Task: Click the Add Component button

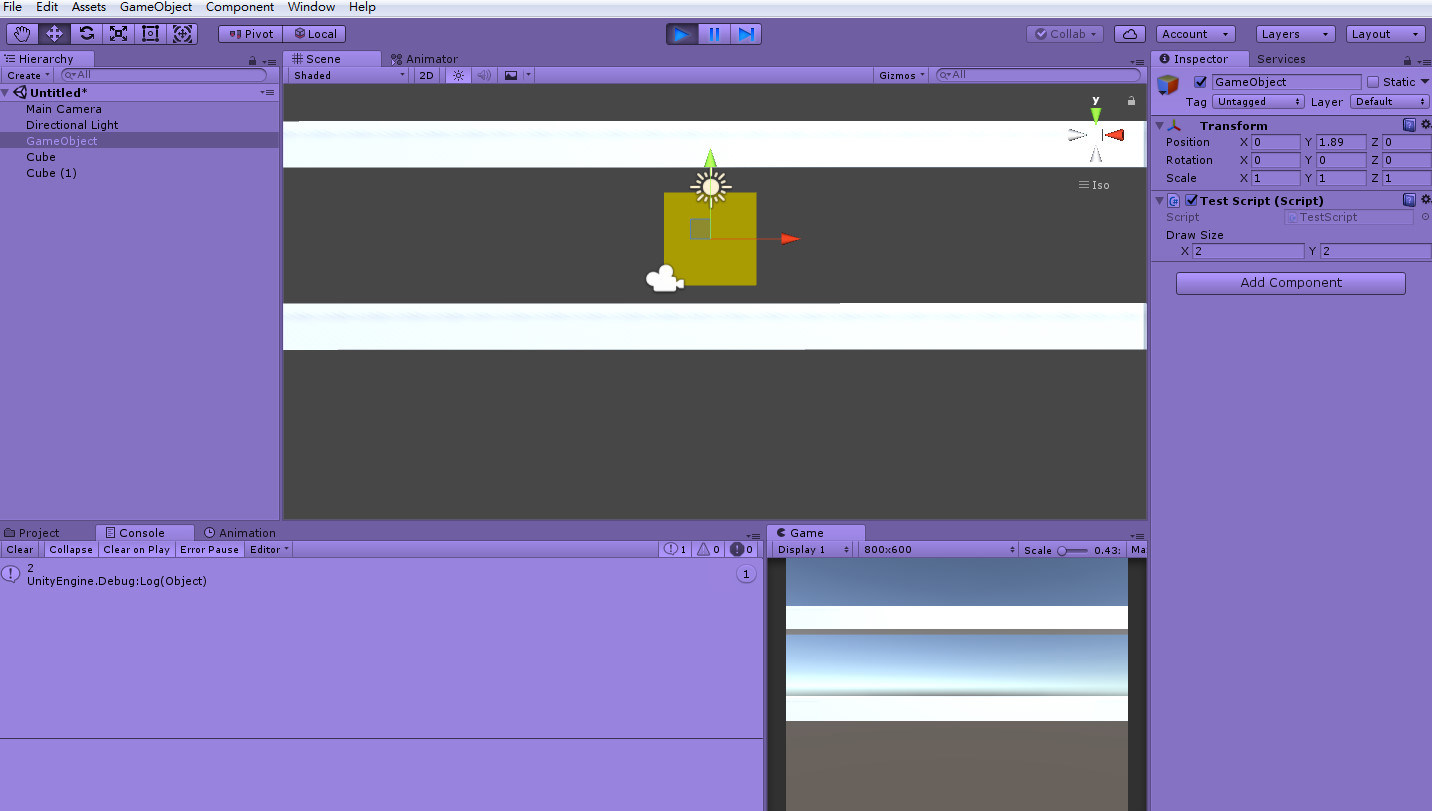Action: [x=1290, y=283]
